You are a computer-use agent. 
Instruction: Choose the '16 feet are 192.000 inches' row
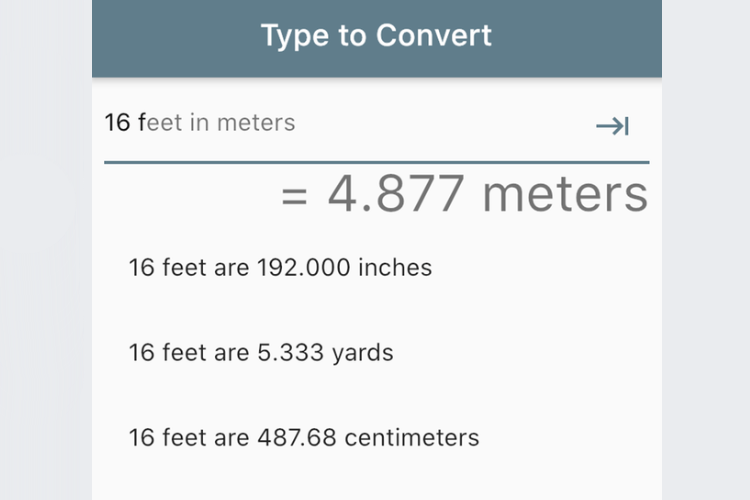click(x=376, y=267)
